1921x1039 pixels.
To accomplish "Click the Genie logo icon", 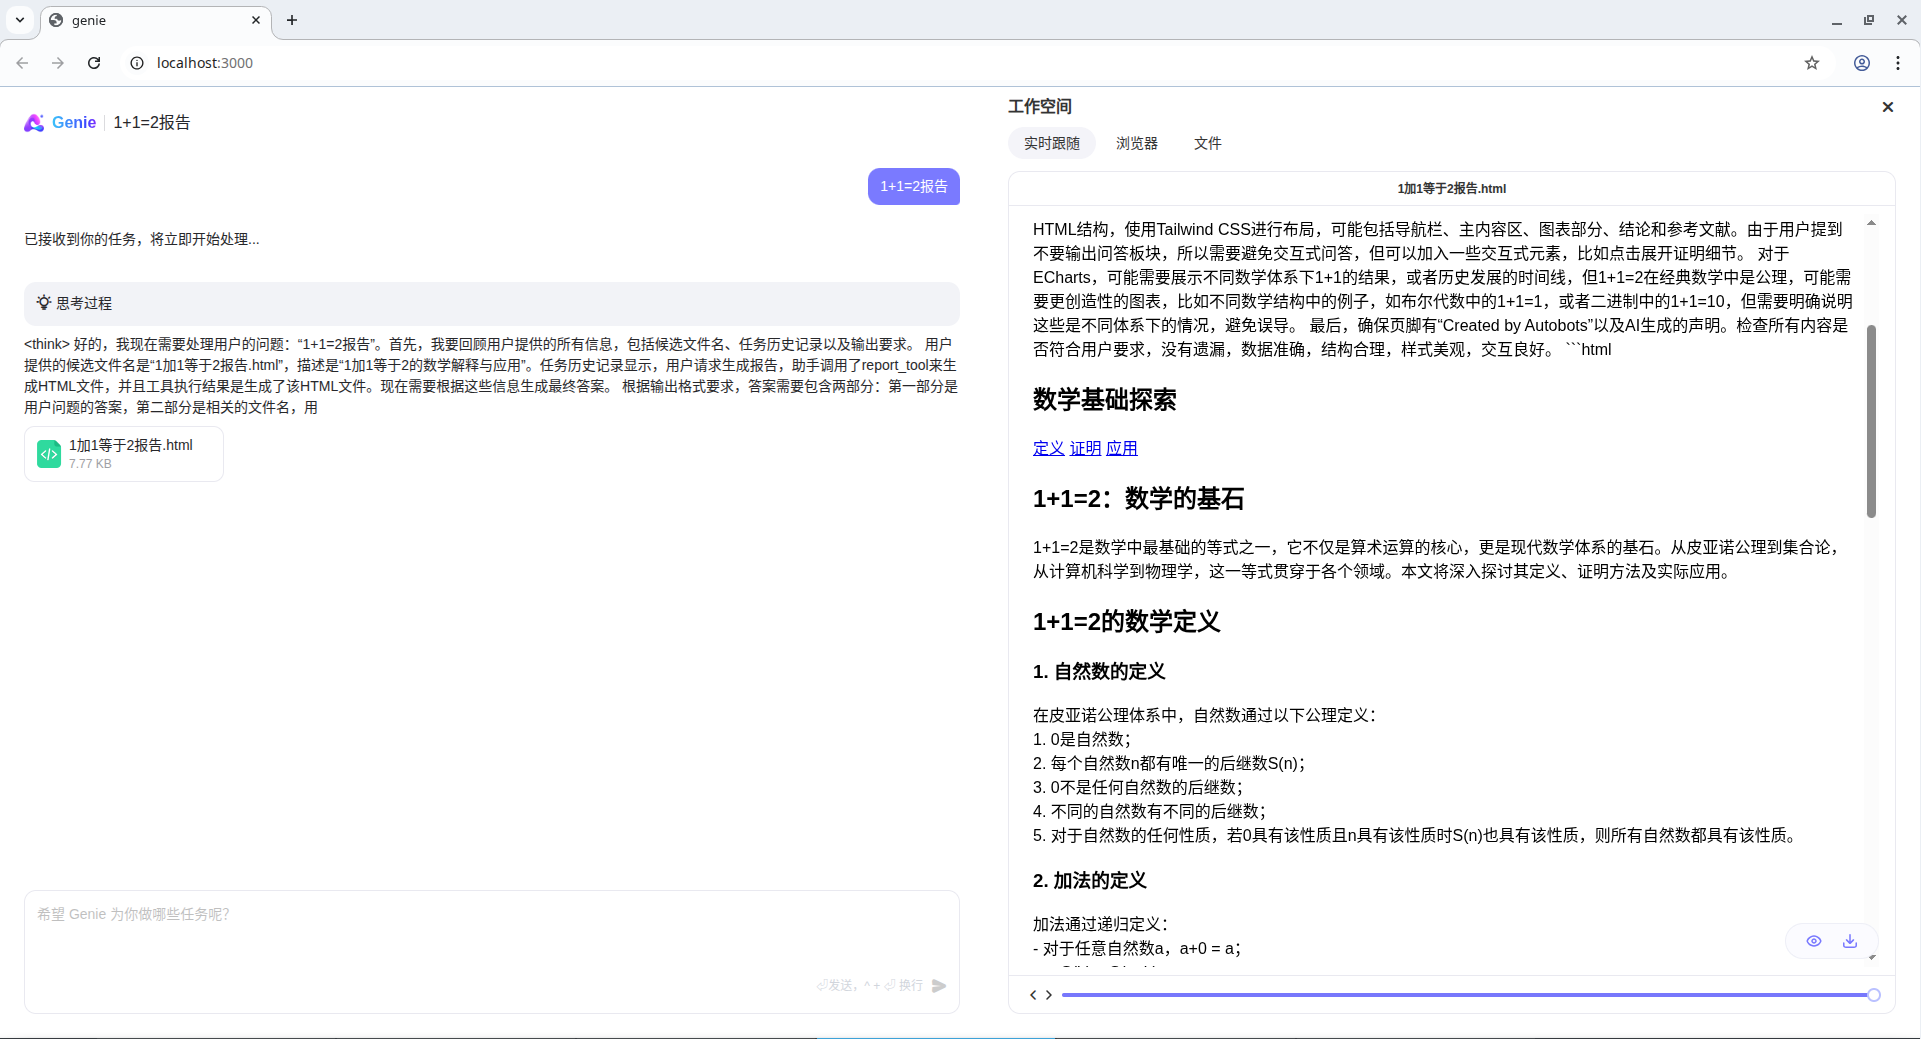I will point(33,122).
